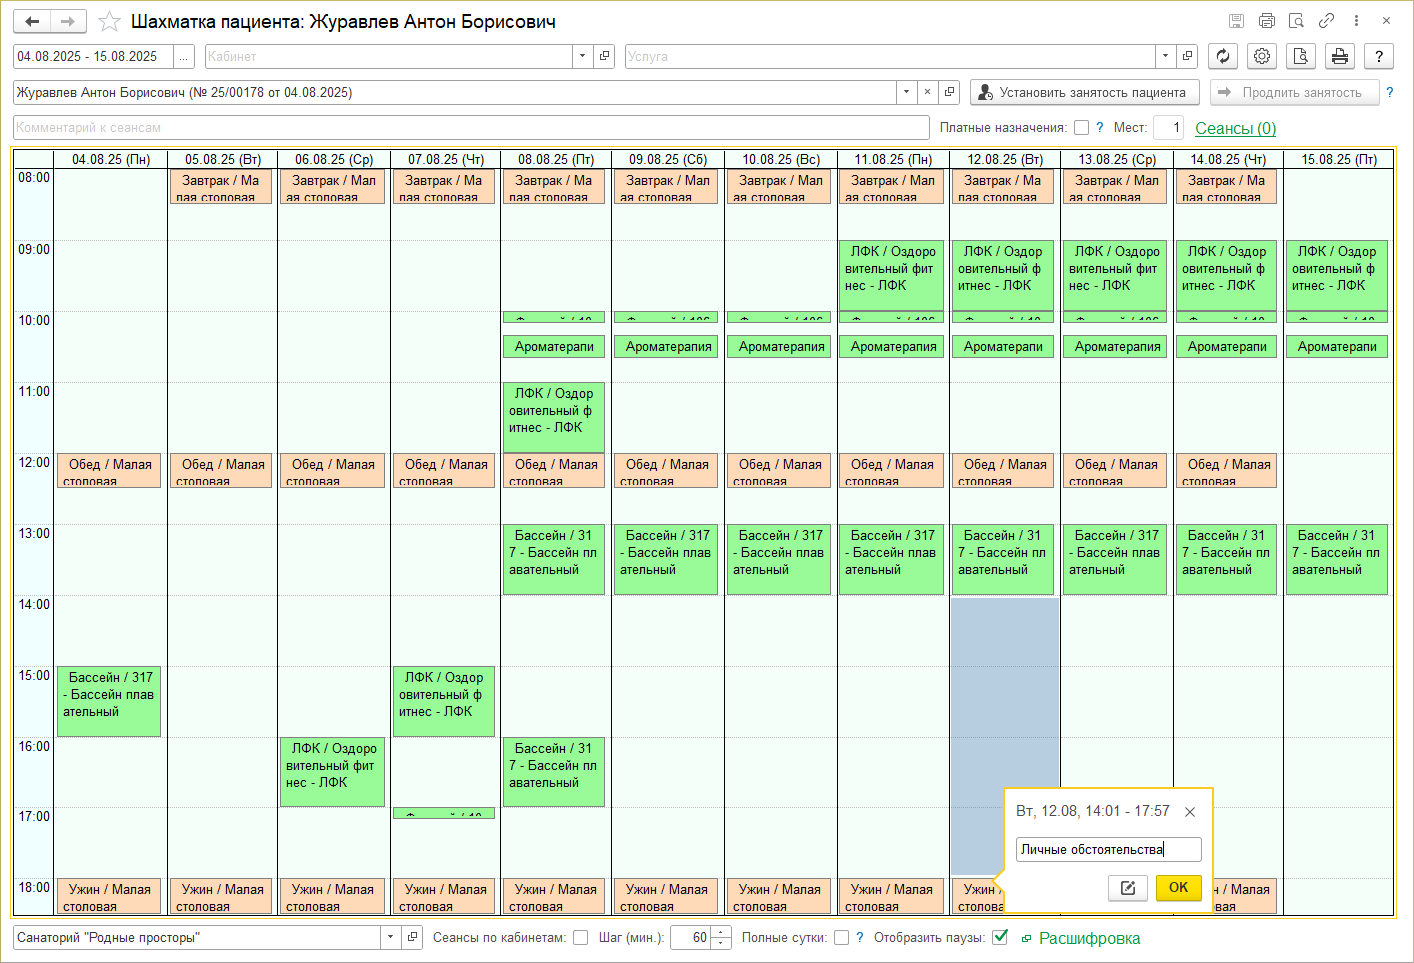The image size is (1414, 963).
Task: Select Бассейн session on 08.08.25 at 16:00
Action: 554,773
